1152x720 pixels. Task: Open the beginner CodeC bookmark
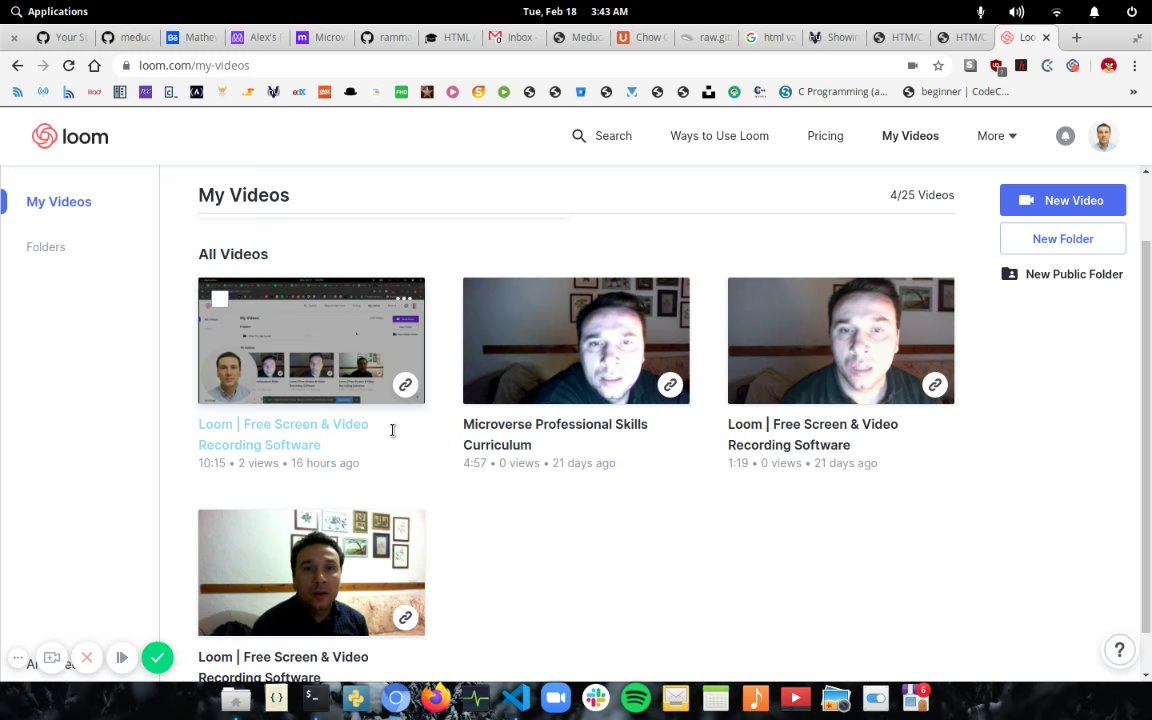(956, 92)
